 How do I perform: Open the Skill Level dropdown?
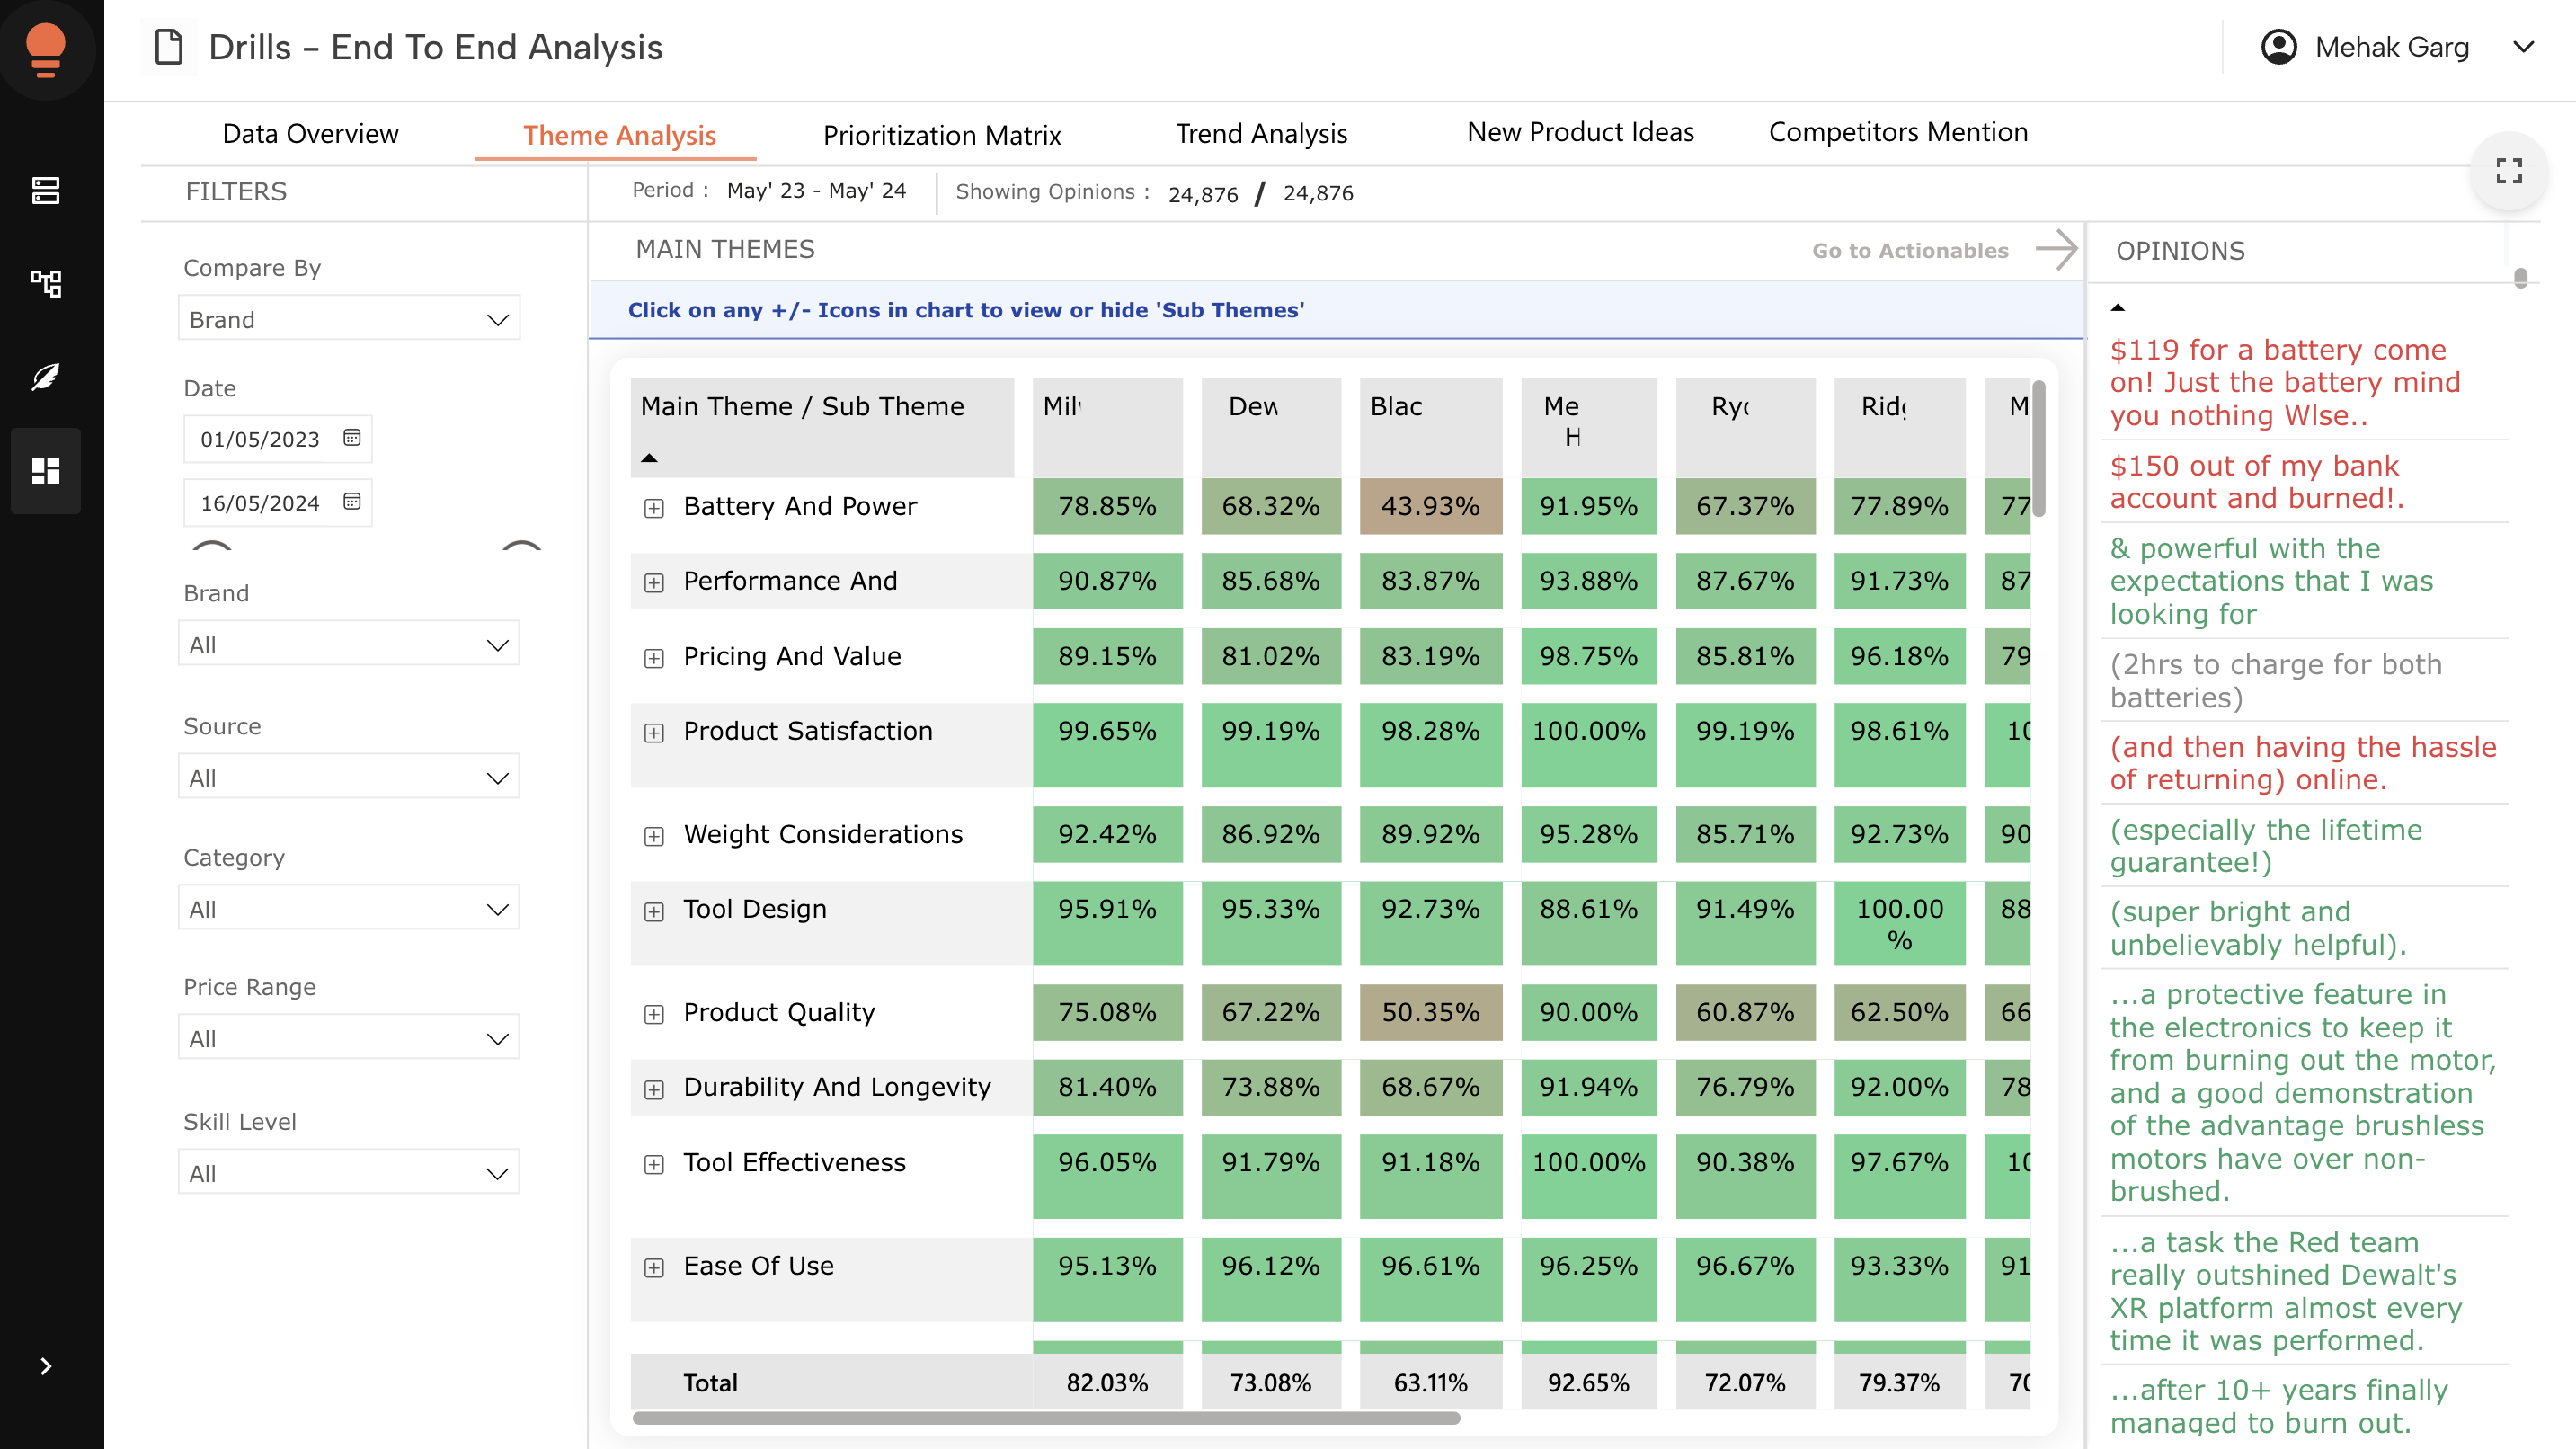[348, 1172]
